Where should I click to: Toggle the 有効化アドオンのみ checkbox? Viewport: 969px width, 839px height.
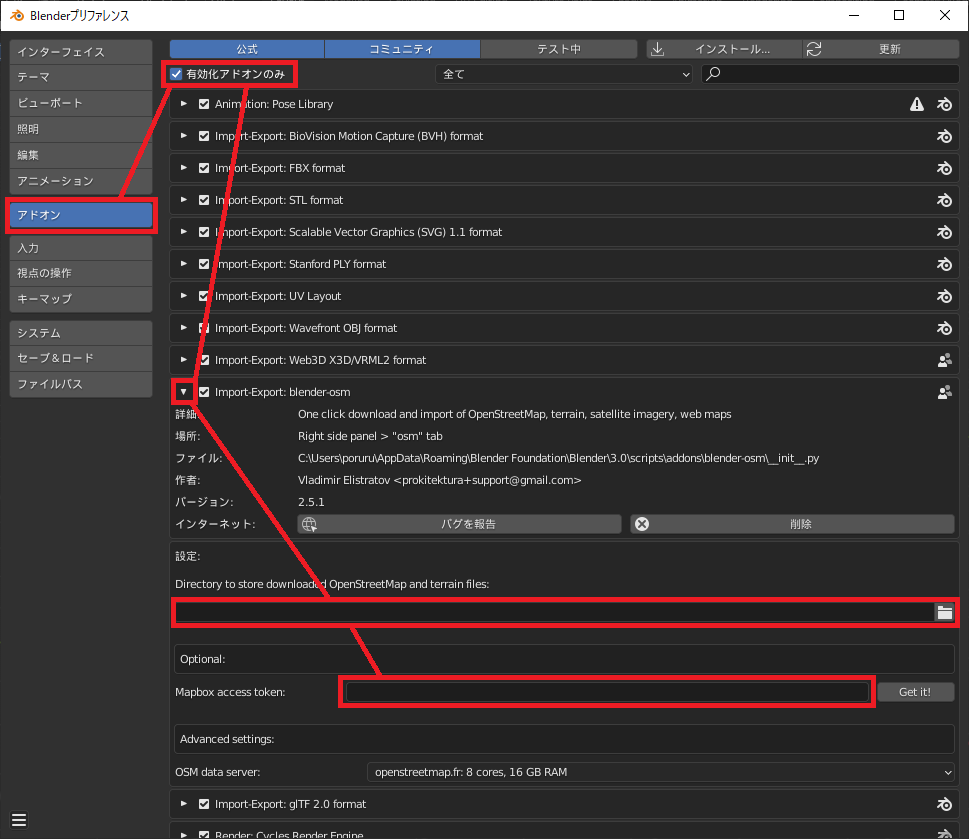pos(177,74)
